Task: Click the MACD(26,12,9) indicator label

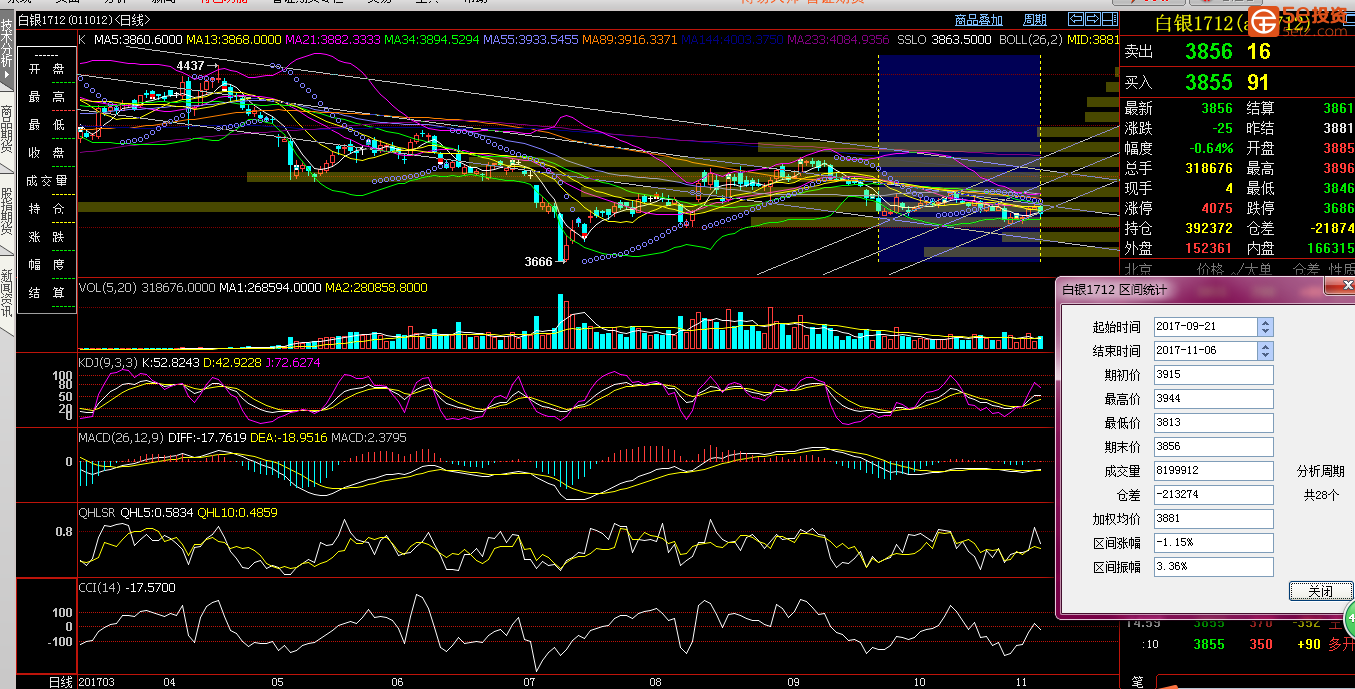Action: click(120, 437)
